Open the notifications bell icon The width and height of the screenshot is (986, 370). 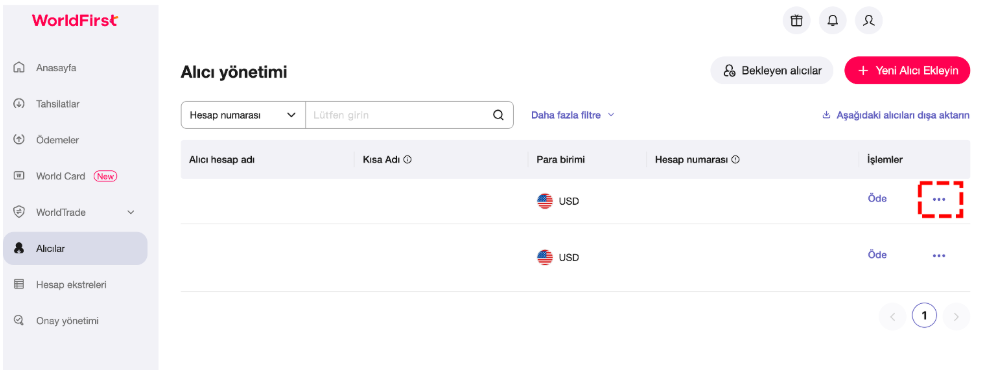click(x=833, y=21)
